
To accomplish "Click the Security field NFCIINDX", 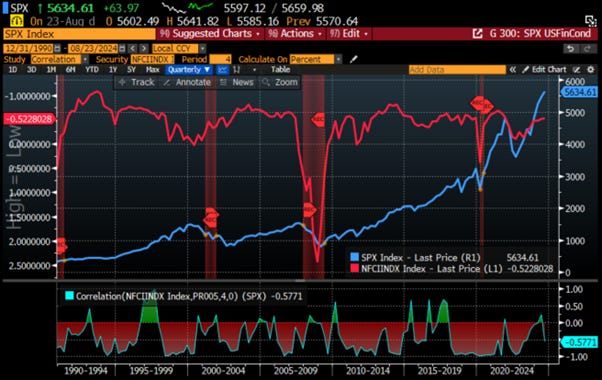I will click(x=152, y=59).
